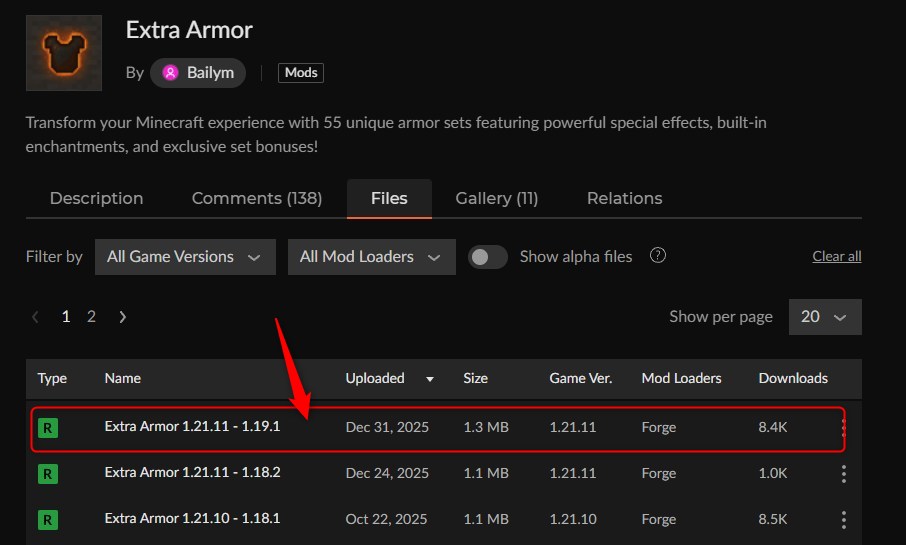Click release icon for Extra Armor 1.19.1
The width and height of the screenshot is (906, 545).
pos(48,428)
